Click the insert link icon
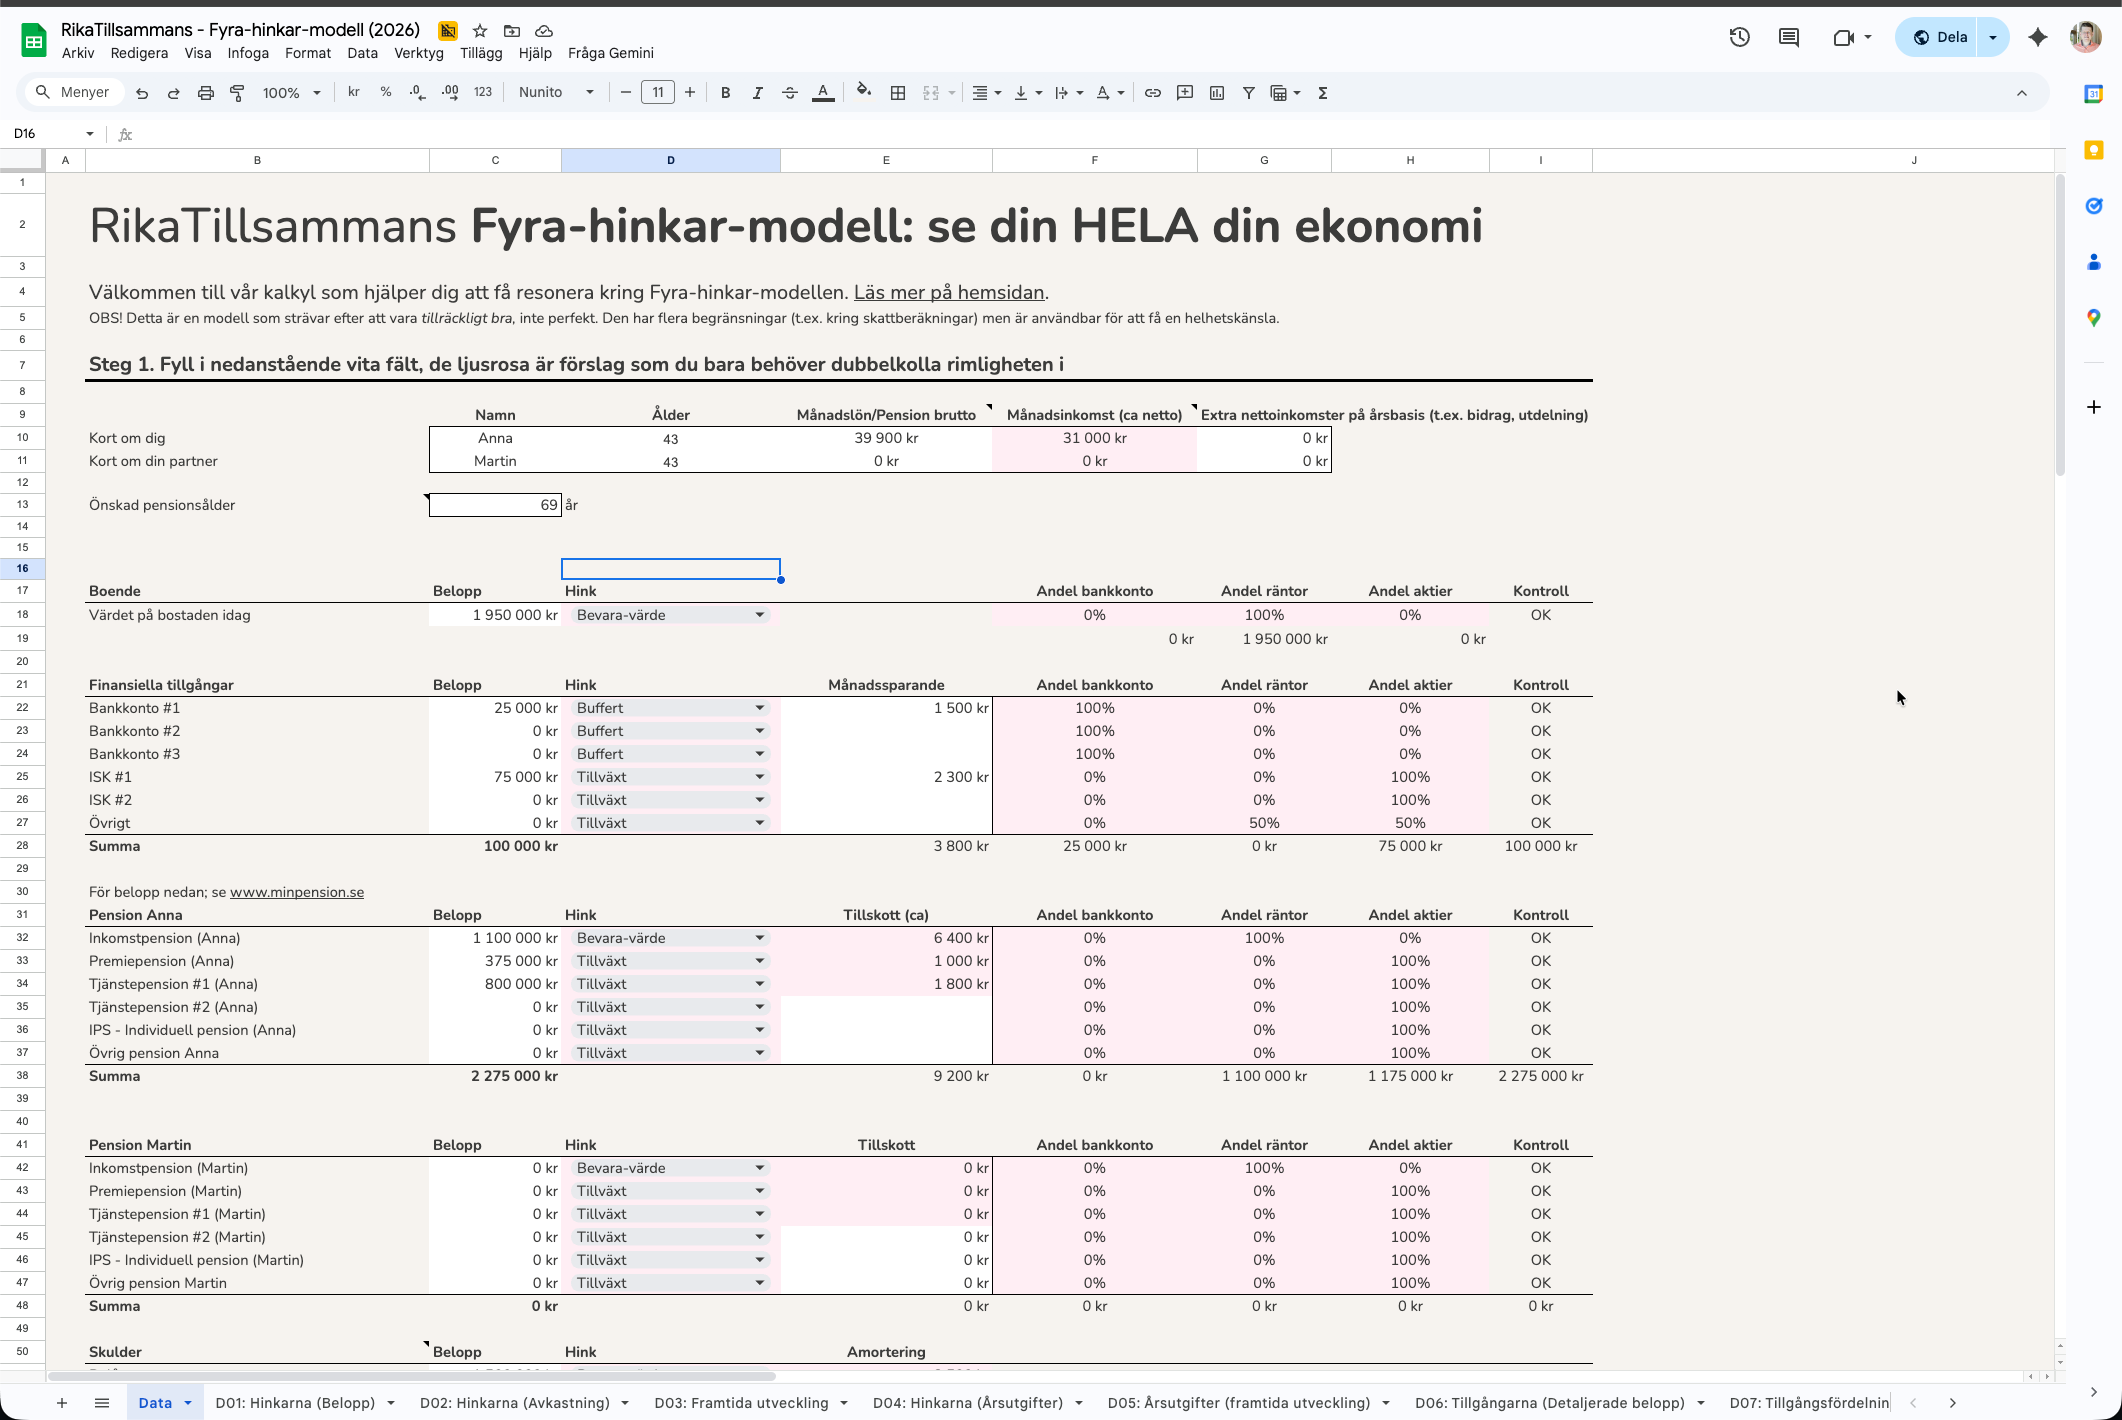 (x=1152, y=93)
